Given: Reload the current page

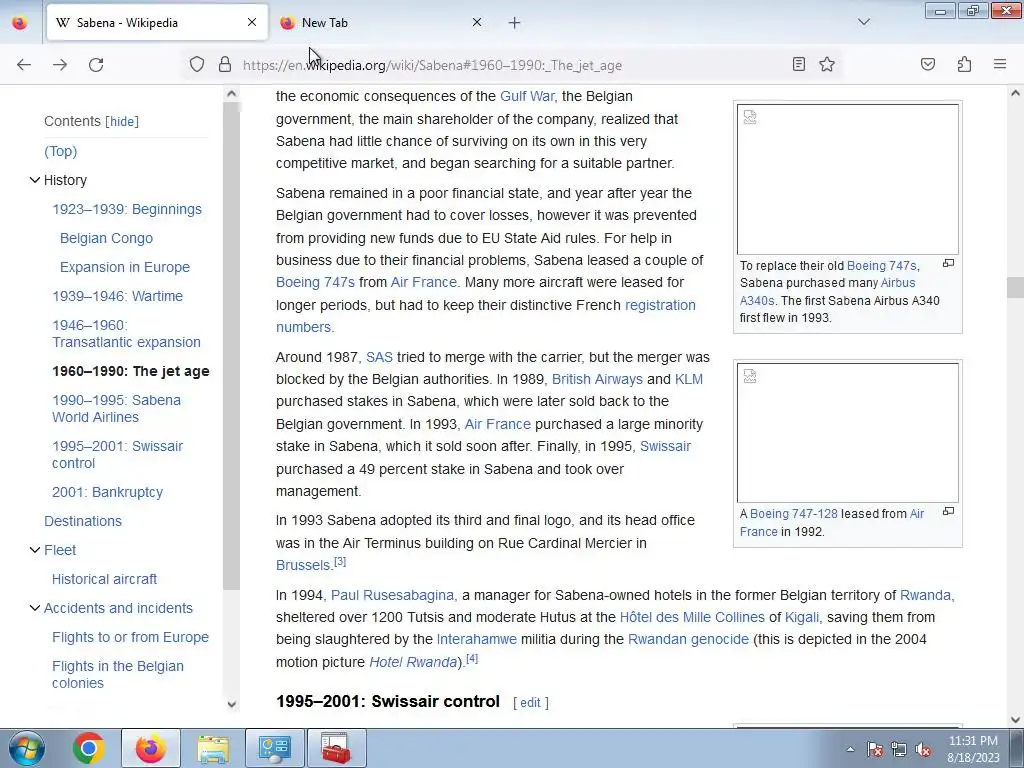Looking at the screenshot, I should click(96, 65).
